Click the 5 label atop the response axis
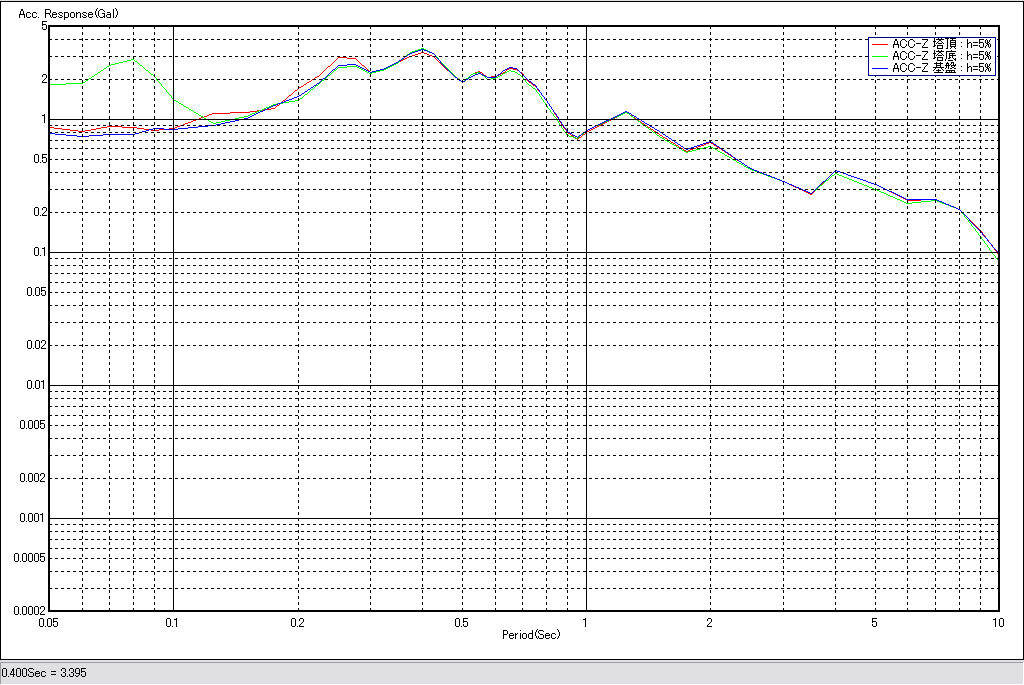Image resolution: width=1024 pixels, height=685 pixels. click(44, 26)
